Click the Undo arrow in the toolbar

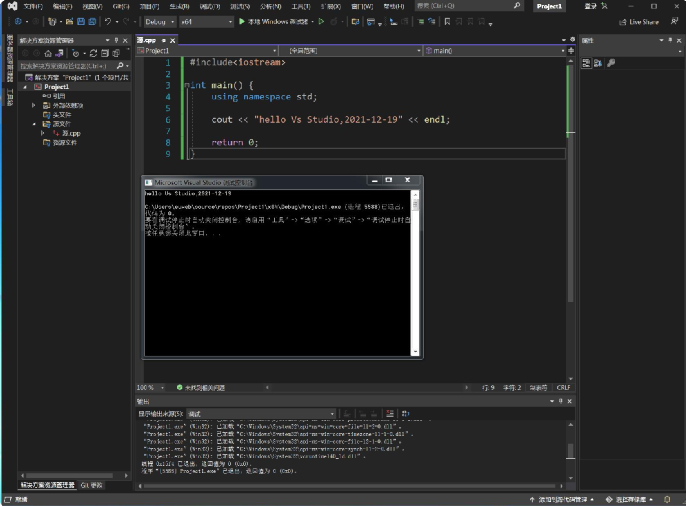click(107, 21)
